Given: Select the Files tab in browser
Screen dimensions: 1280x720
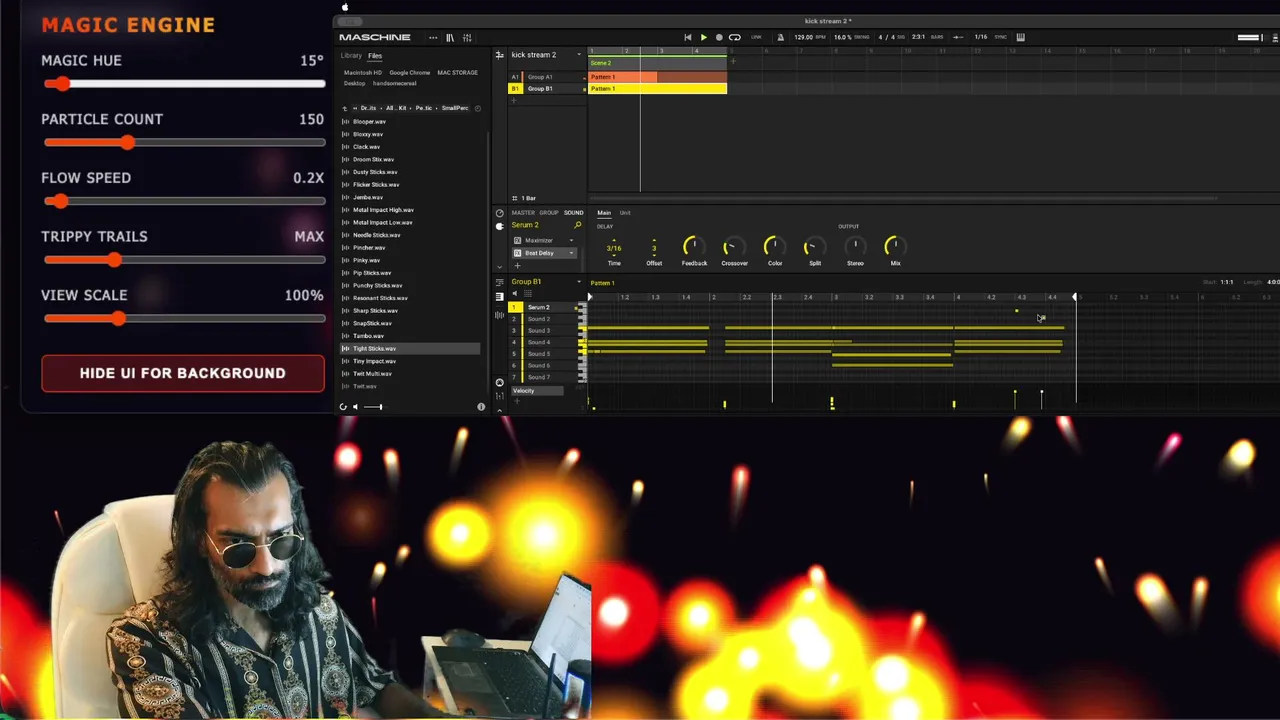Looking at the screenshot, I should (x=375, y=56).
